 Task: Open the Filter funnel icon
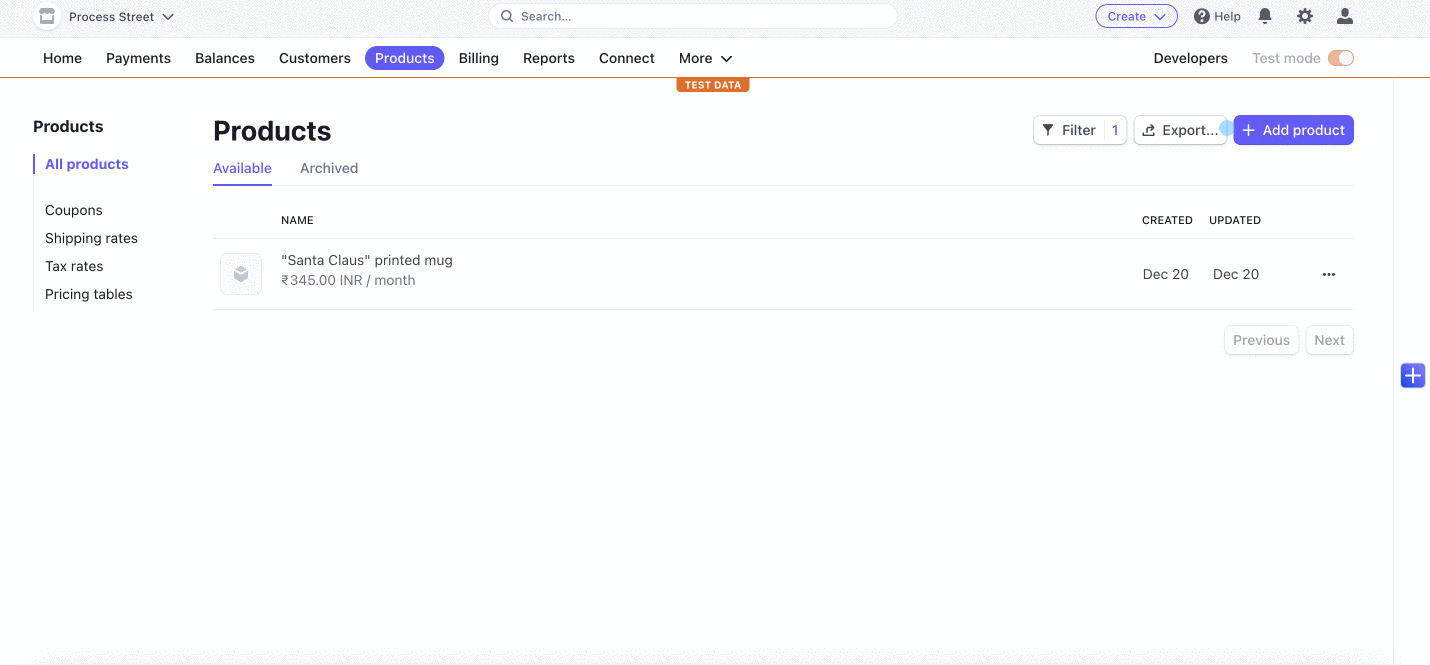1048,130
